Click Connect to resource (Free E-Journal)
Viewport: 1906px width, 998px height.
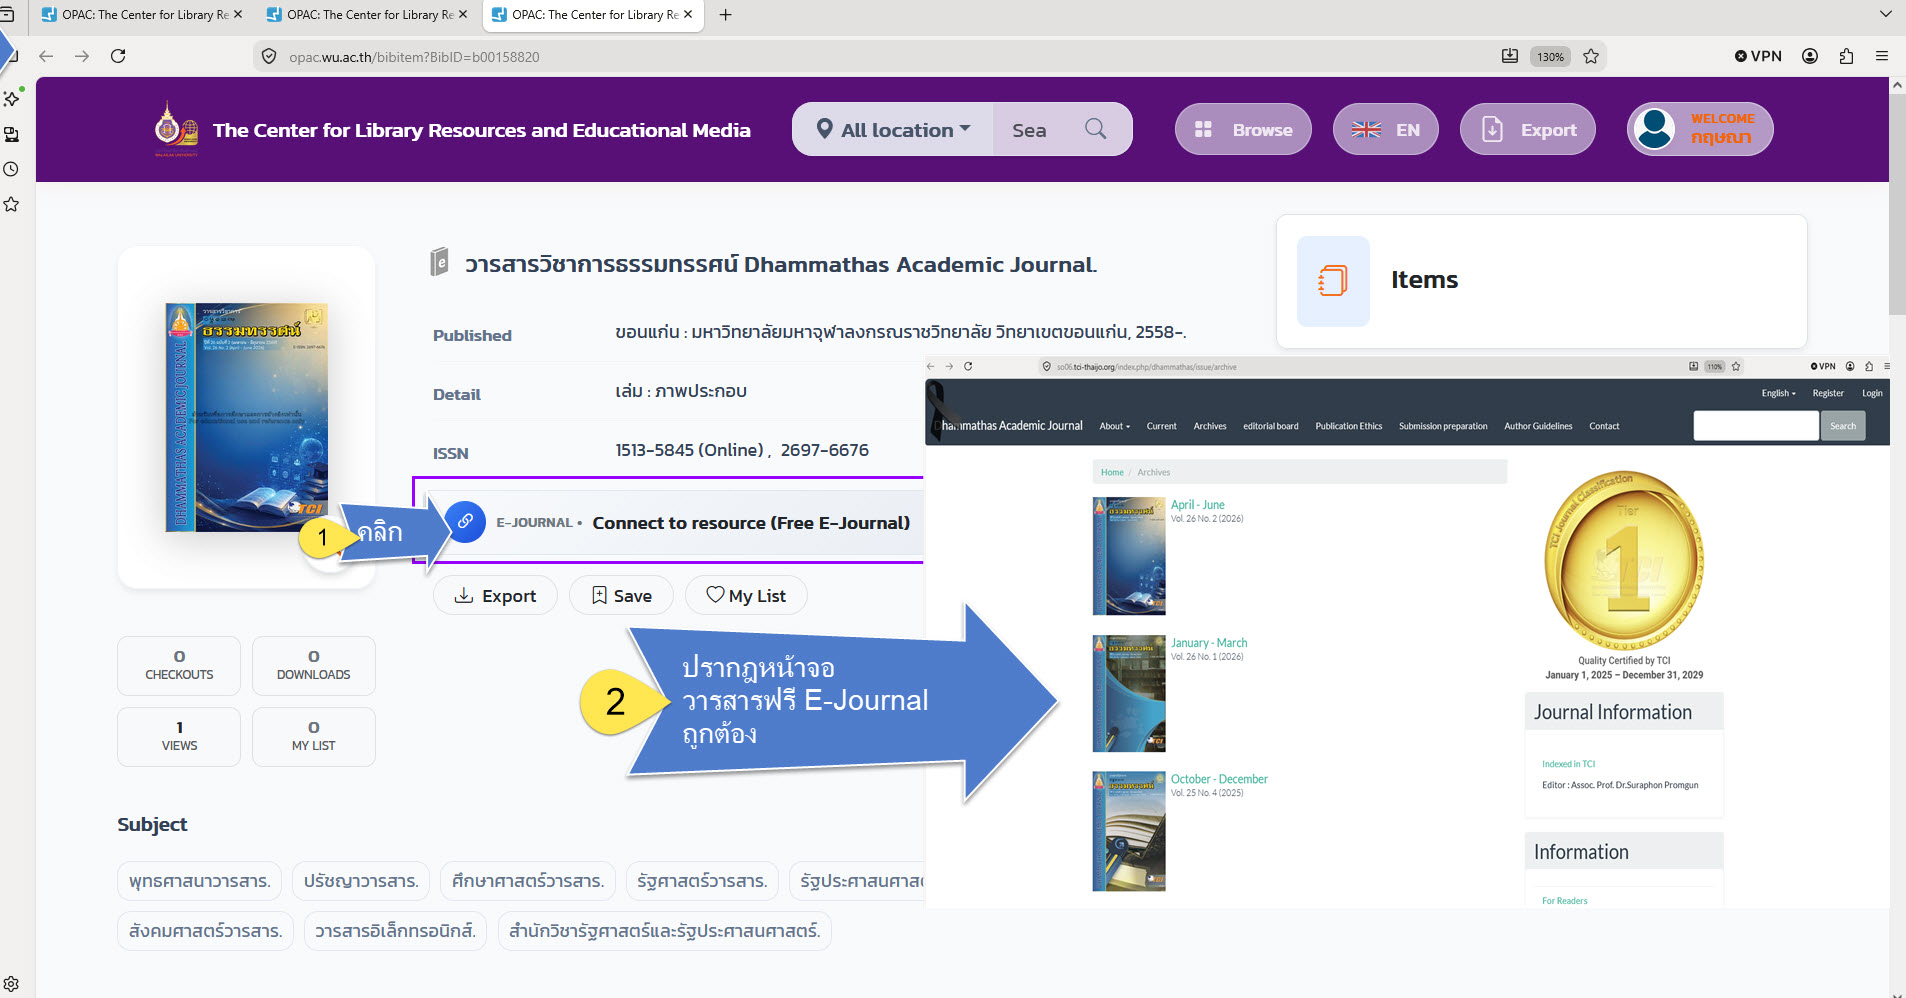(751, 523)
